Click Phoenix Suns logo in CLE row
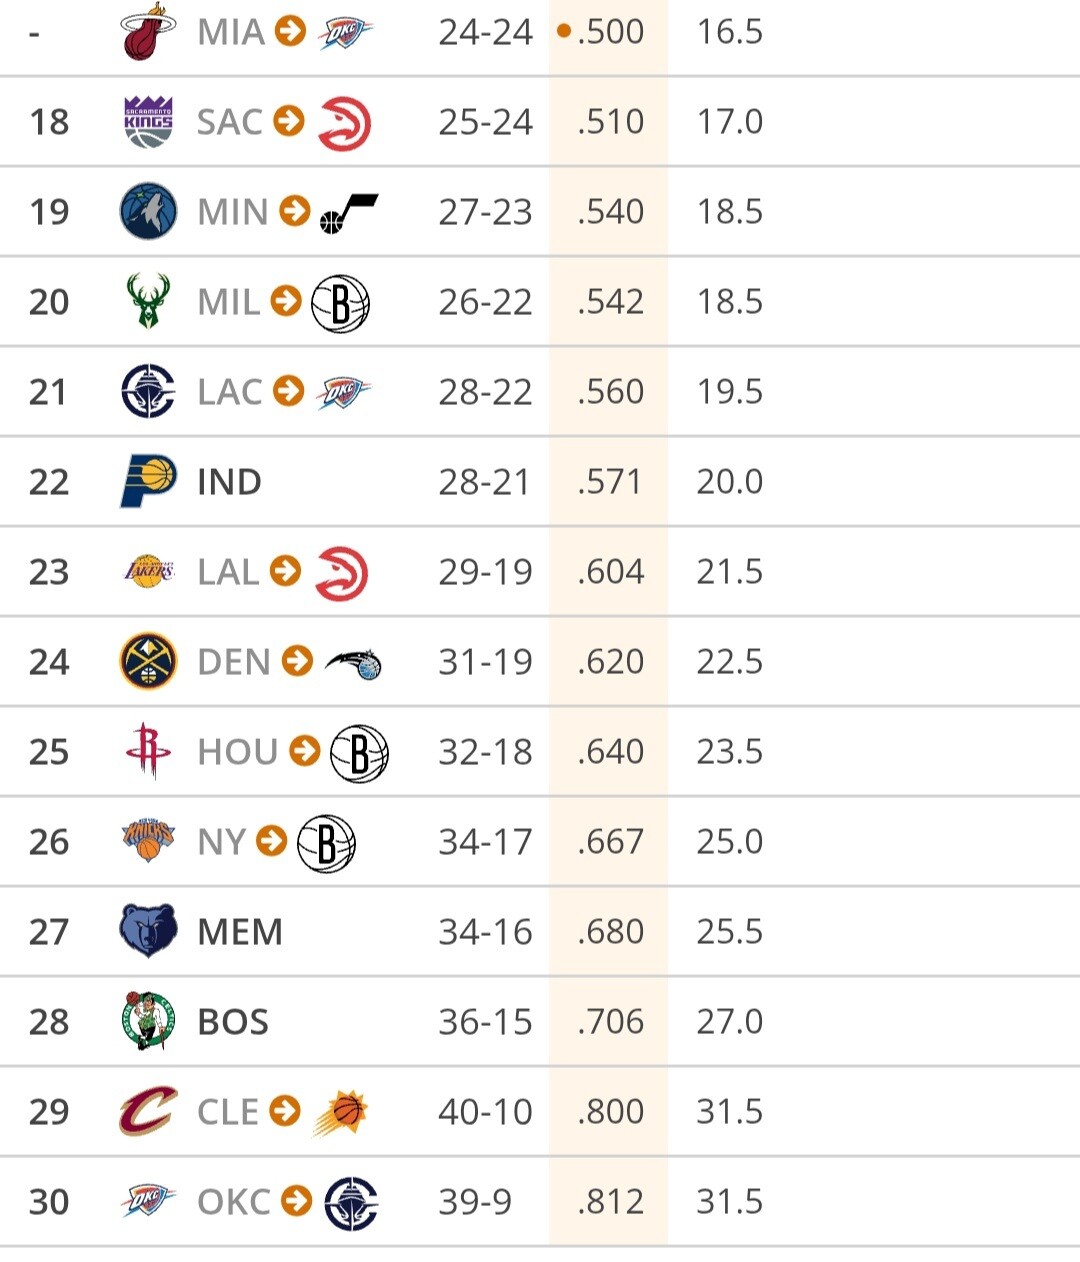The width and height of the screenshot is (1080, 1262). [341, 1112]
